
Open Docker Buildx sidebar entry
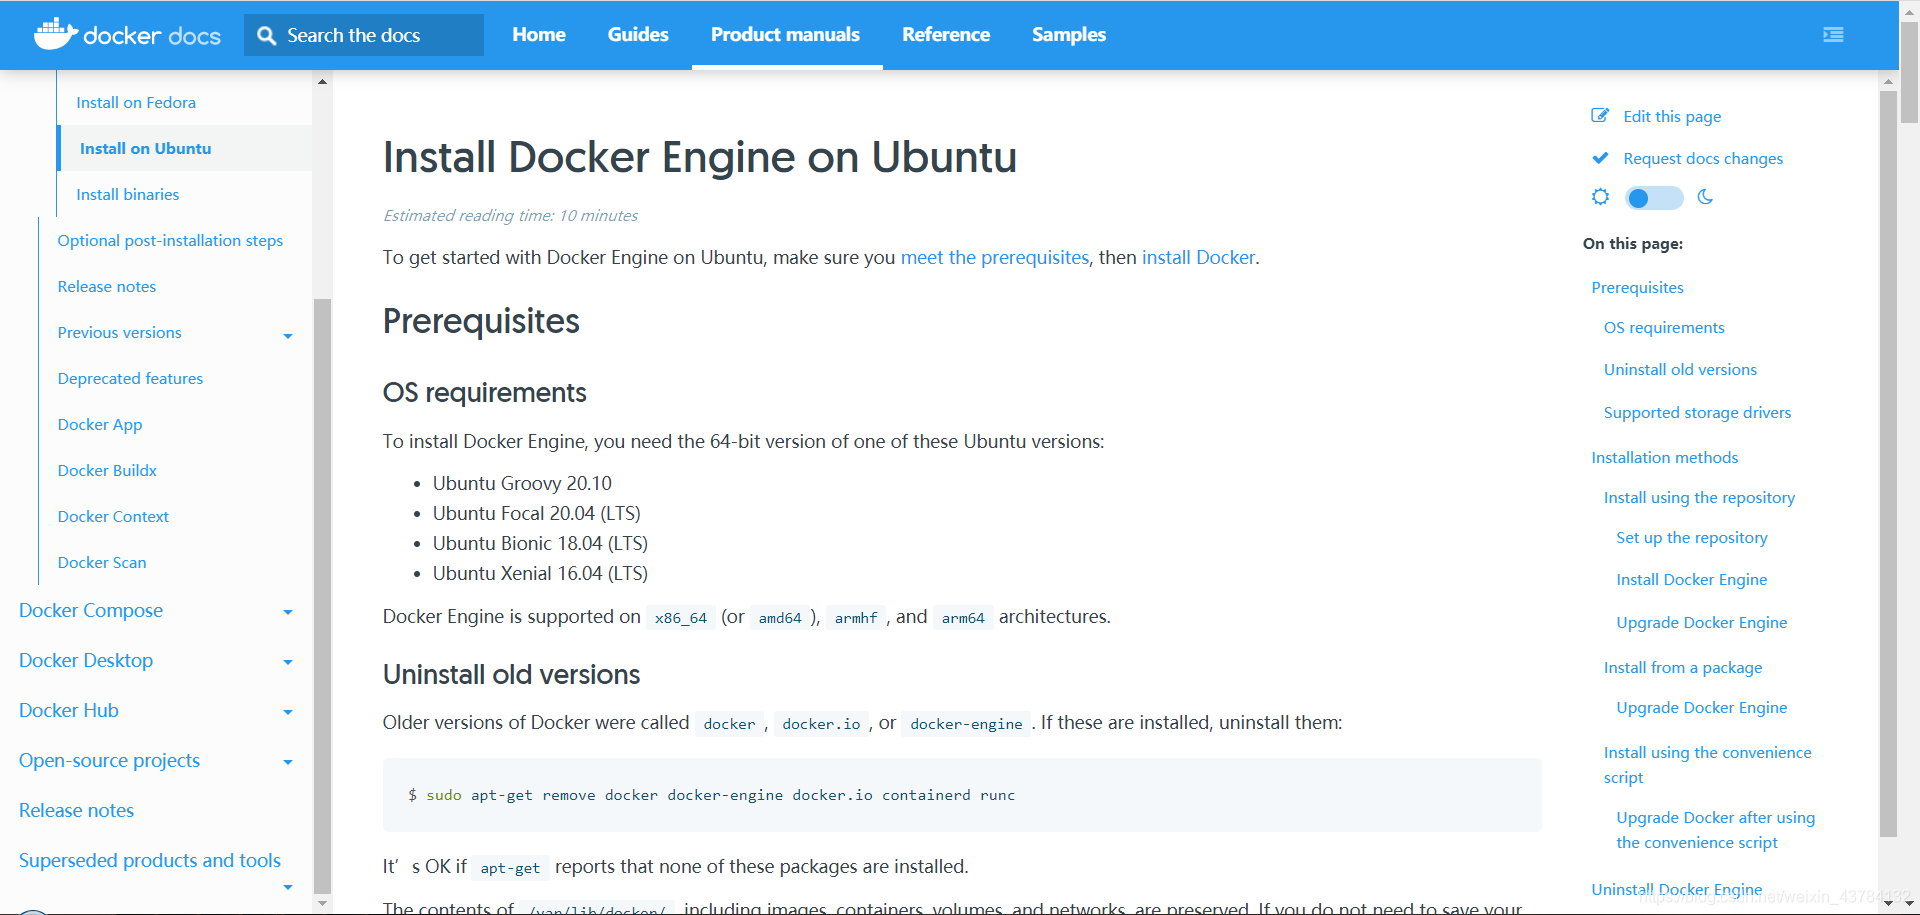[107, 470]
